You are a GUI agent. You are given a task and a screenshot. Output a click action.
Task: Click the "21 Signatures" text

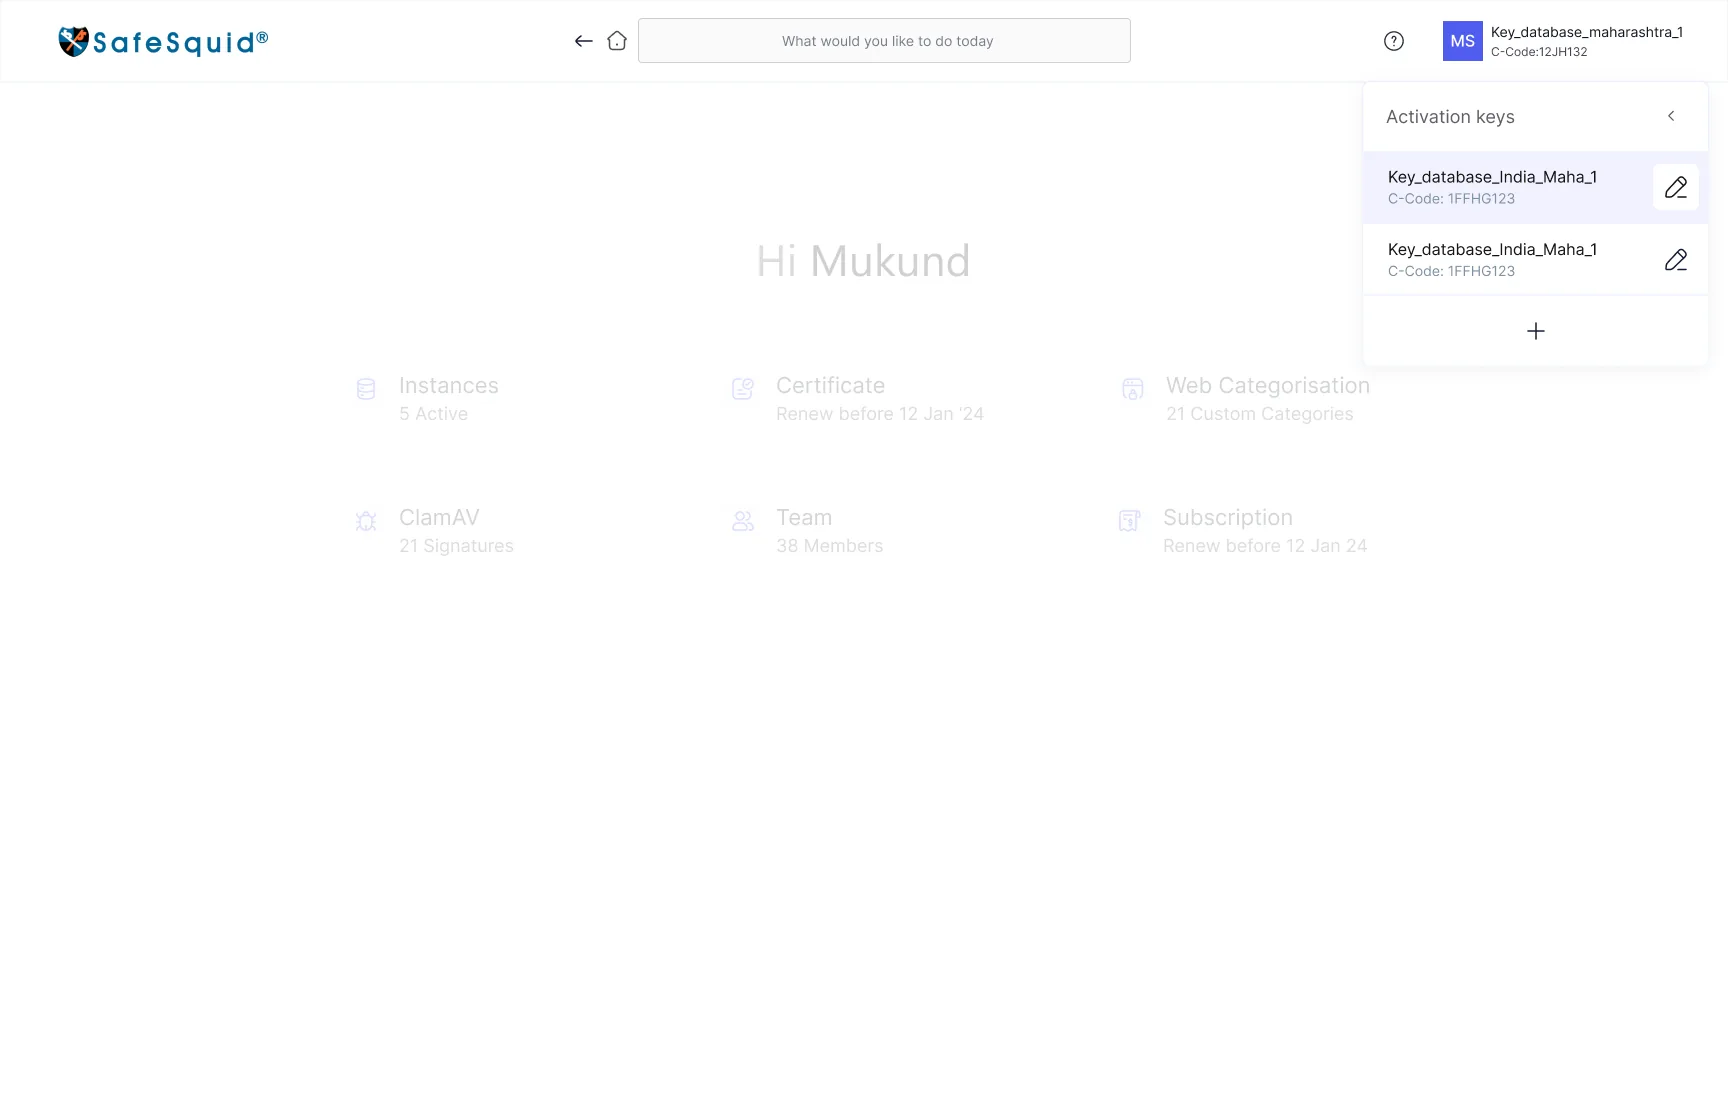(456, 546)
